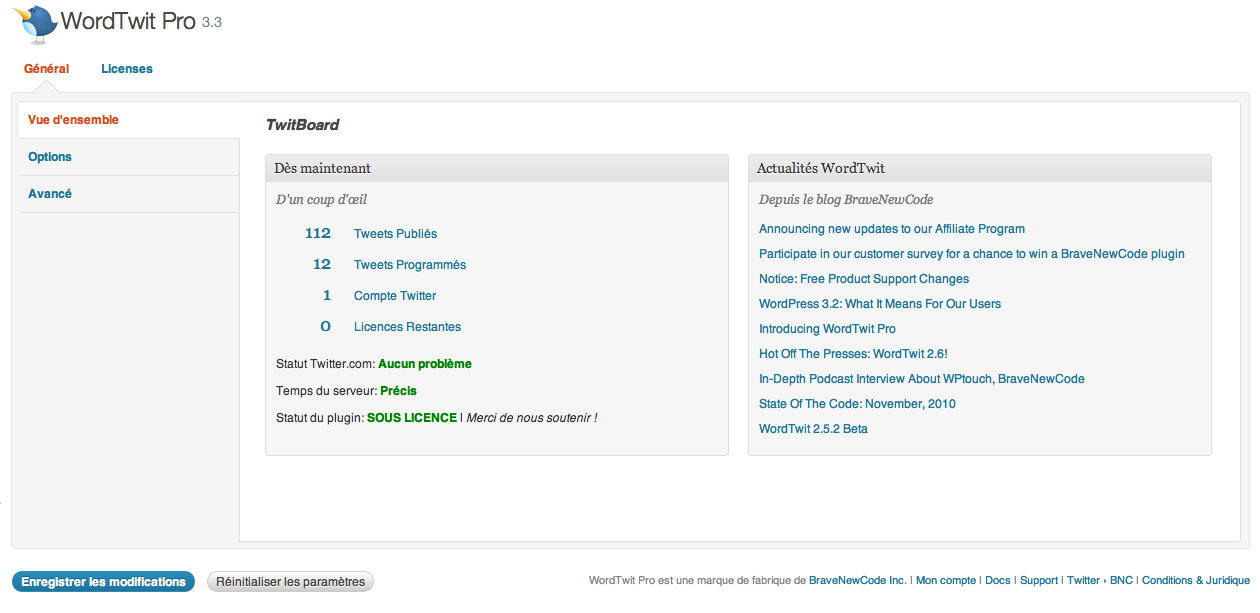Viewport: 1260px width, 613px height.
Task: Open the Introducing WordTwit Pro post
Action: click(x=827, y=329)
